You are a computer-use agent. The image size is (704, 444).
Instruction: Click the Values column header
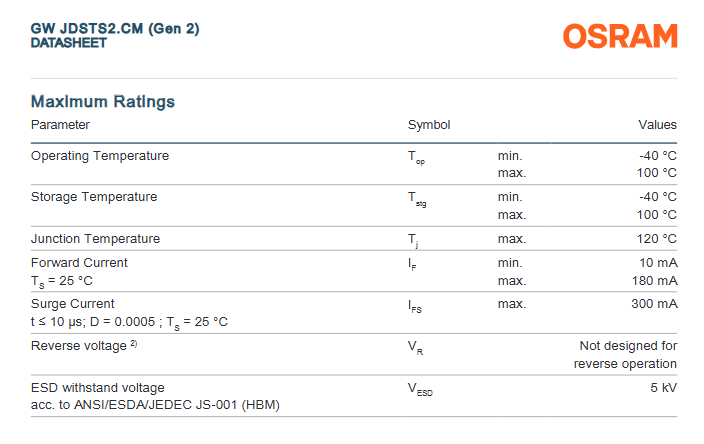[x=657, y=125]
